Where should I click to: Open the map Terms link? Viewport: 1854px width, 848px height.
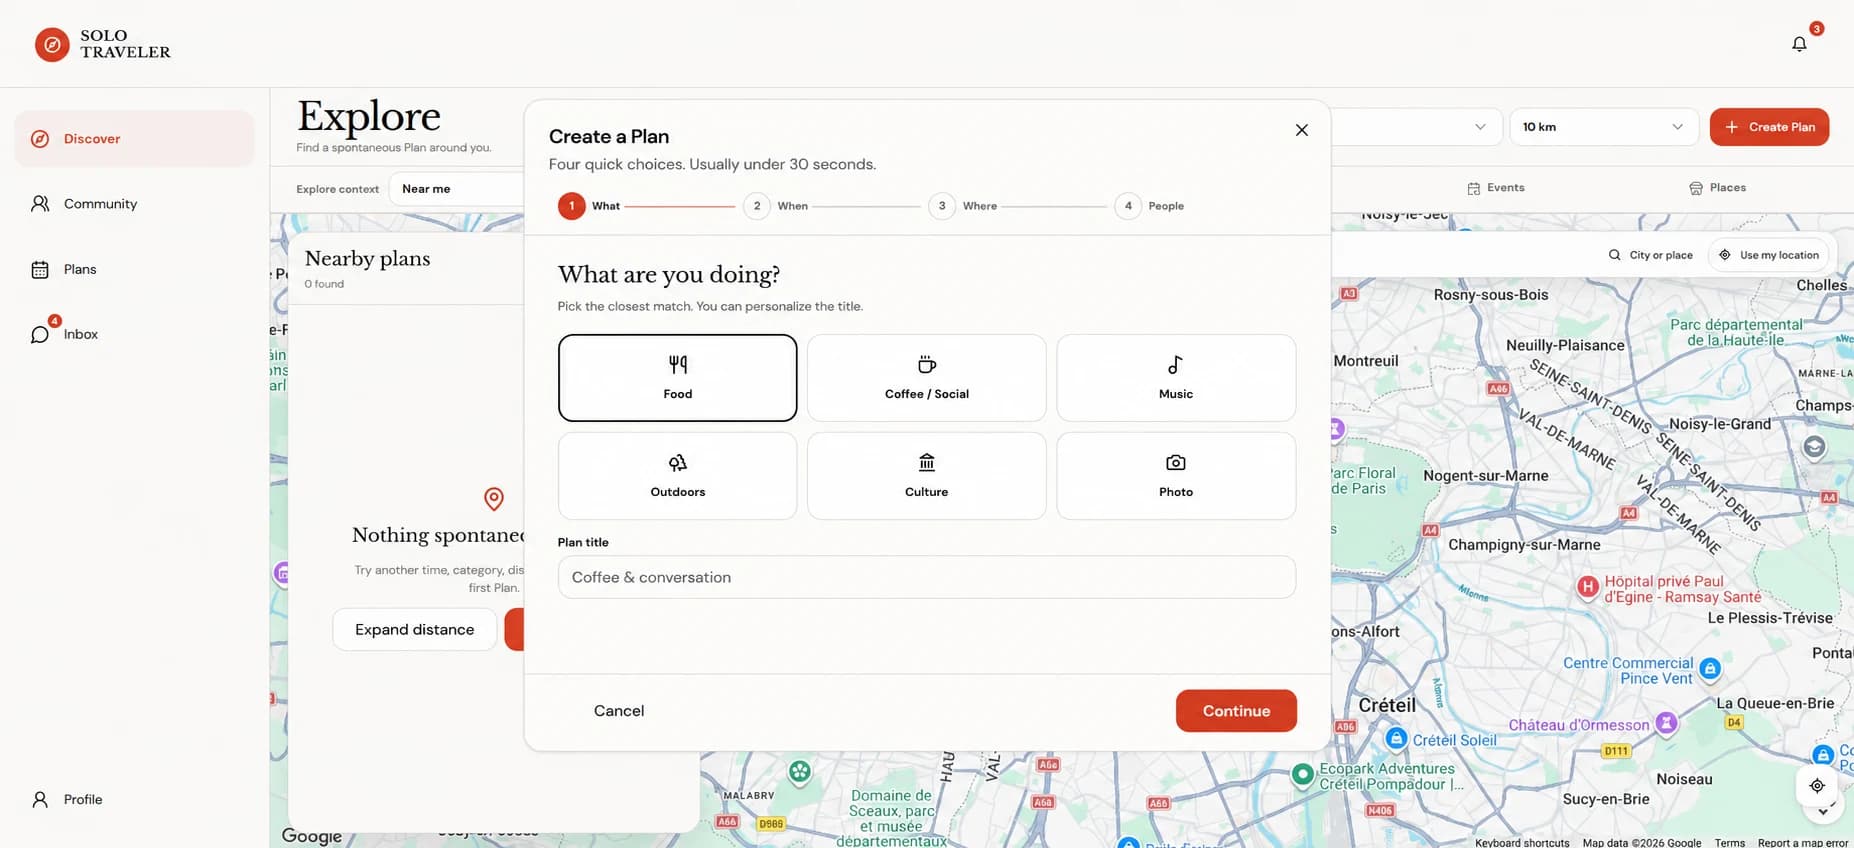pyautogui.click(x=1729, y=842)
